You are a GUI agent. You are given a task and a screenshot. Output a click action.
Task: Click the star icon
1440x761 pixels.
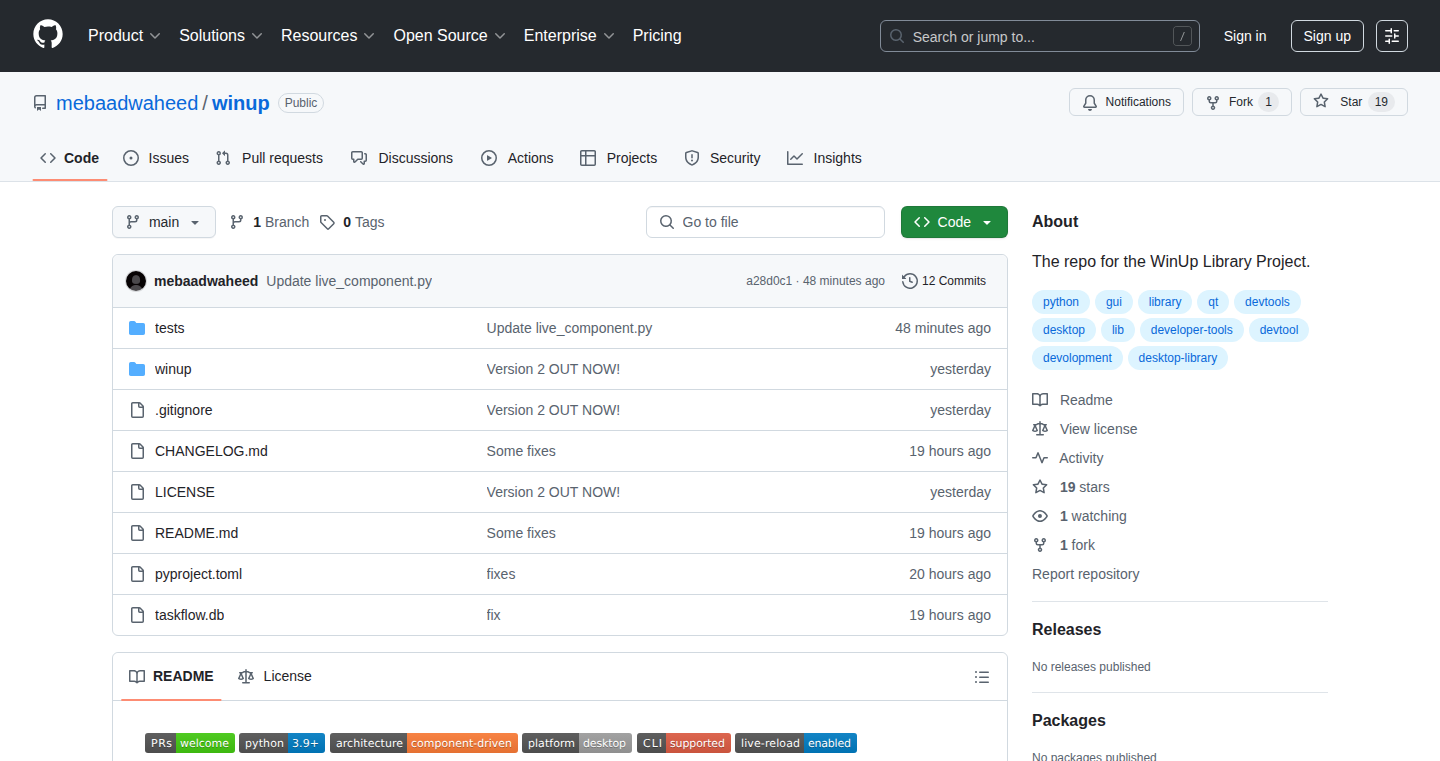(x=1321, y=102)
